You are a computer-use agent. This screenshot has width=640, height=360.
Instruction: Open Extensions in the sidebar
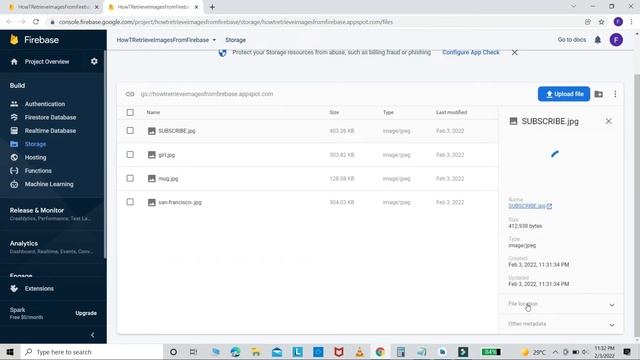click(x=39, y=289)
